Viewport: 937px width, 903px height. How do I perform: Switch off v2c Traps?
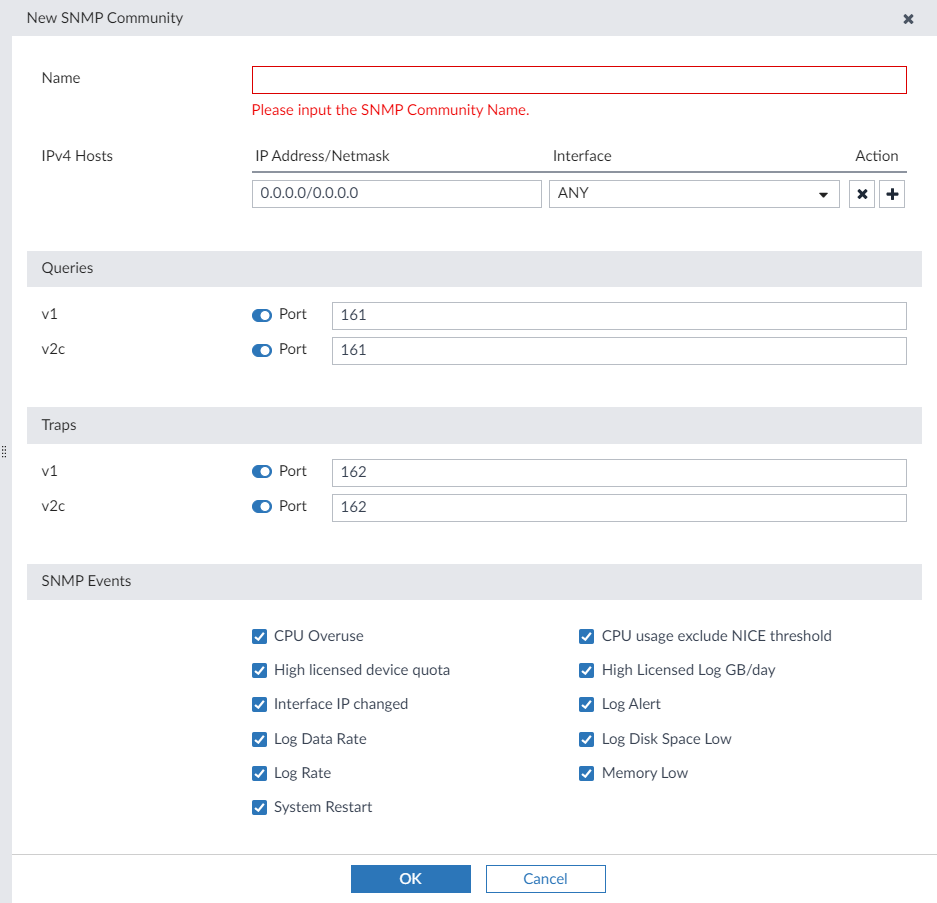260,506
